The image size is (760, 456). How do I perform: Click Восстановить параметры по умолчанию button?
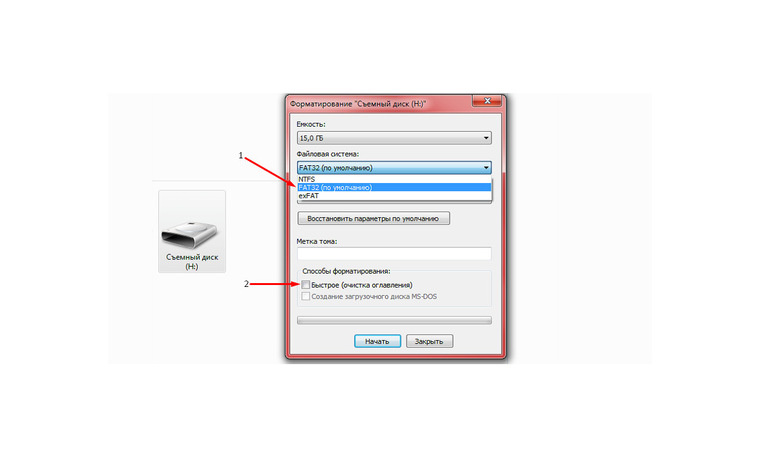pyautogui.click(x=373, y=219)
